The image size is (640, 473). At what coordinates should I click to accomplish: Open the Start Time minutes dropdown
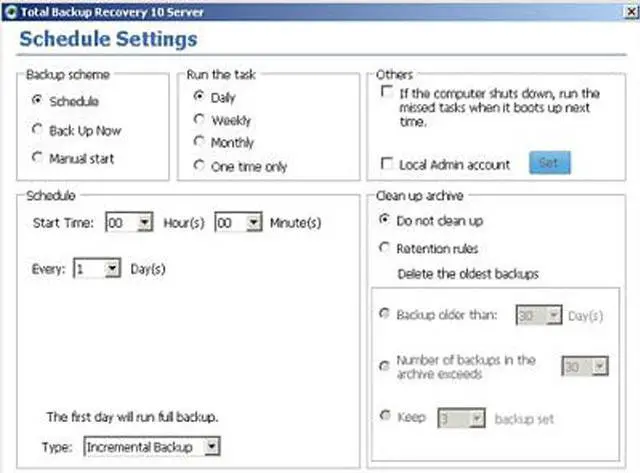pyautogui.click(x=252, y=223)
